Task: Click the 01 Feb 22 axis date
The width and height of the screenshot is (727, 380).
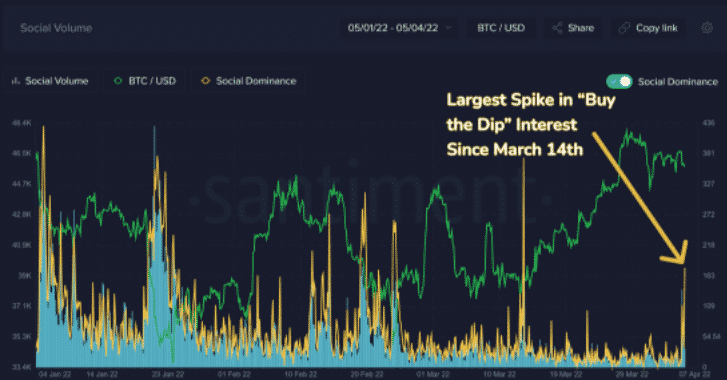Action: coord(234,374)
